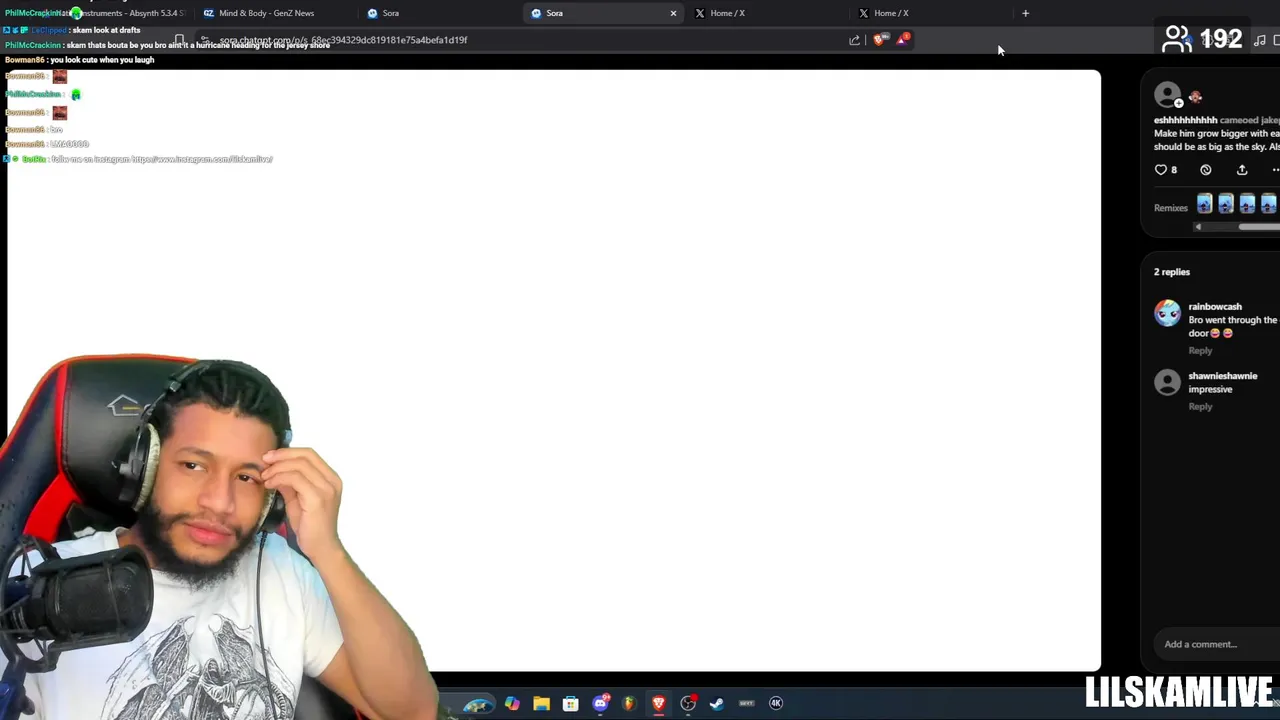Screen dimensions: 1280x720
Task: Open 4K Downloader from the taskbar
Action: (x=776, y=703)
